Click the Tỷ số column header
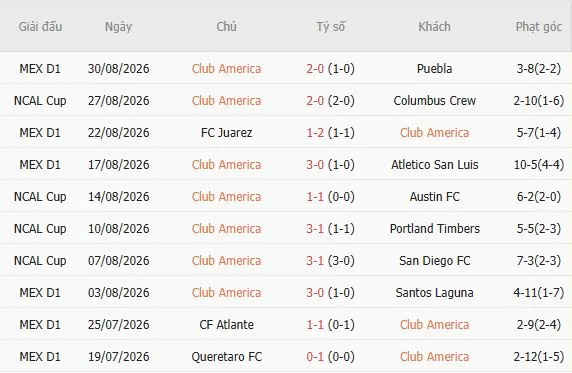 tap(331, 27)
